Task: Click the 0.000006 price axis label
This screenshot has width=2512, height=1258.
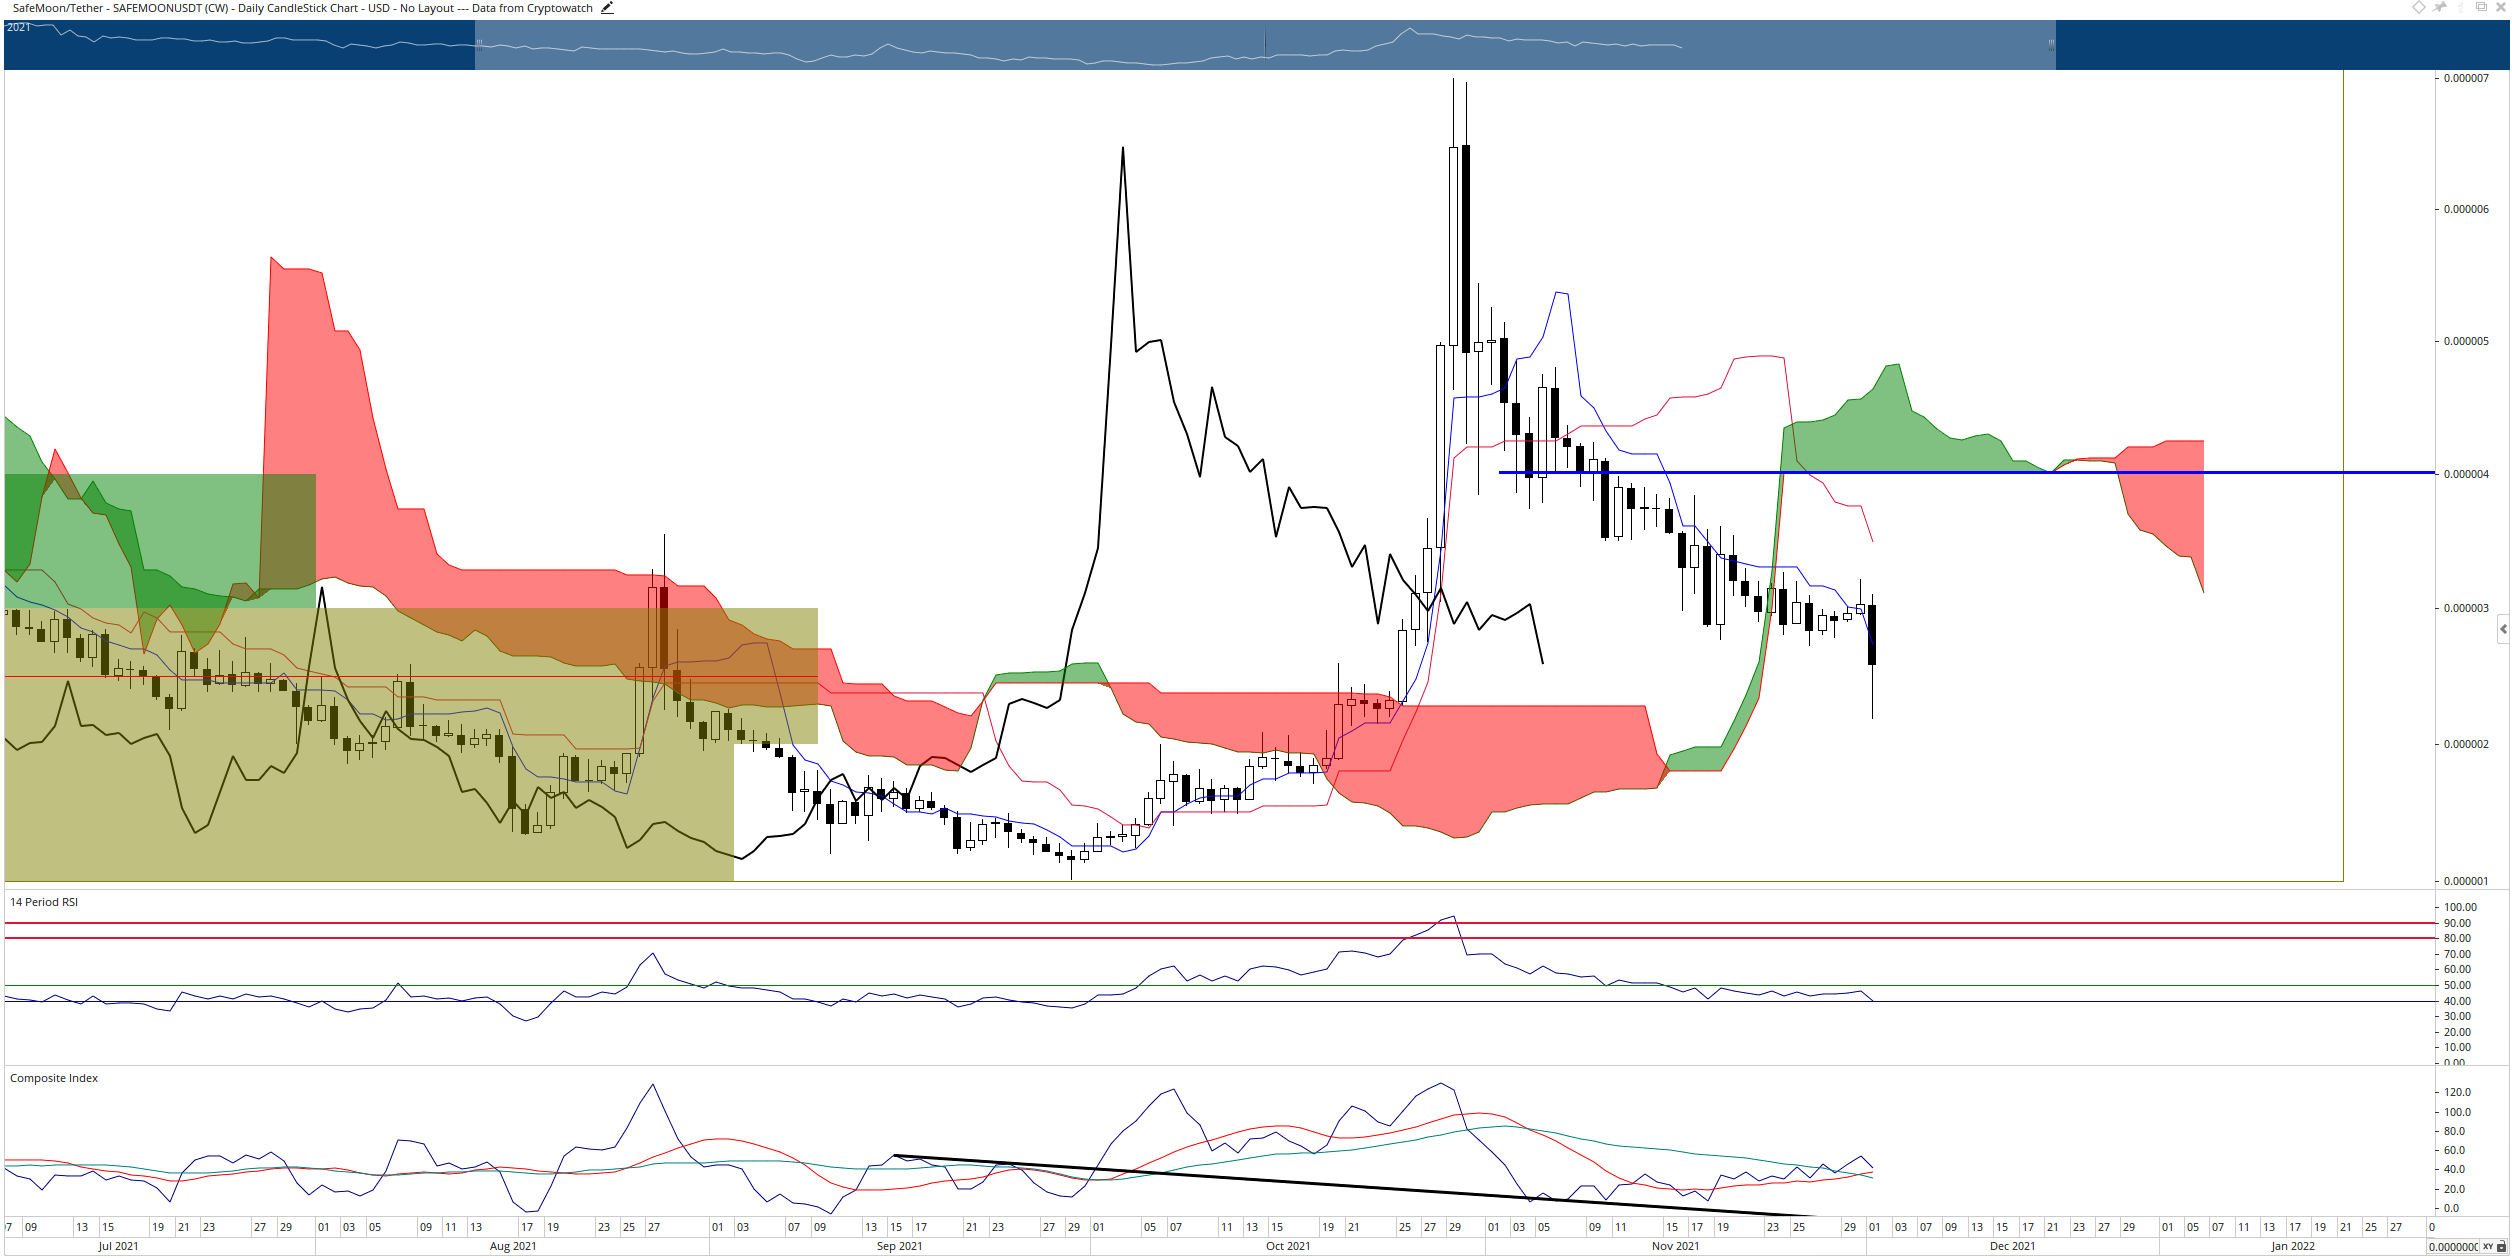Action: pyautogui.click(x=2466, y=209)
